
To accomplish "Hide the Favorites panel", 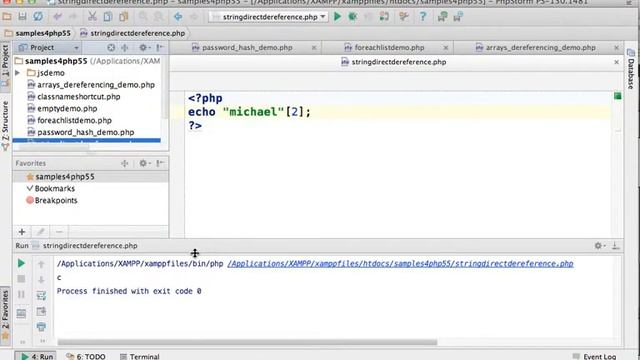I will point(160,163).
